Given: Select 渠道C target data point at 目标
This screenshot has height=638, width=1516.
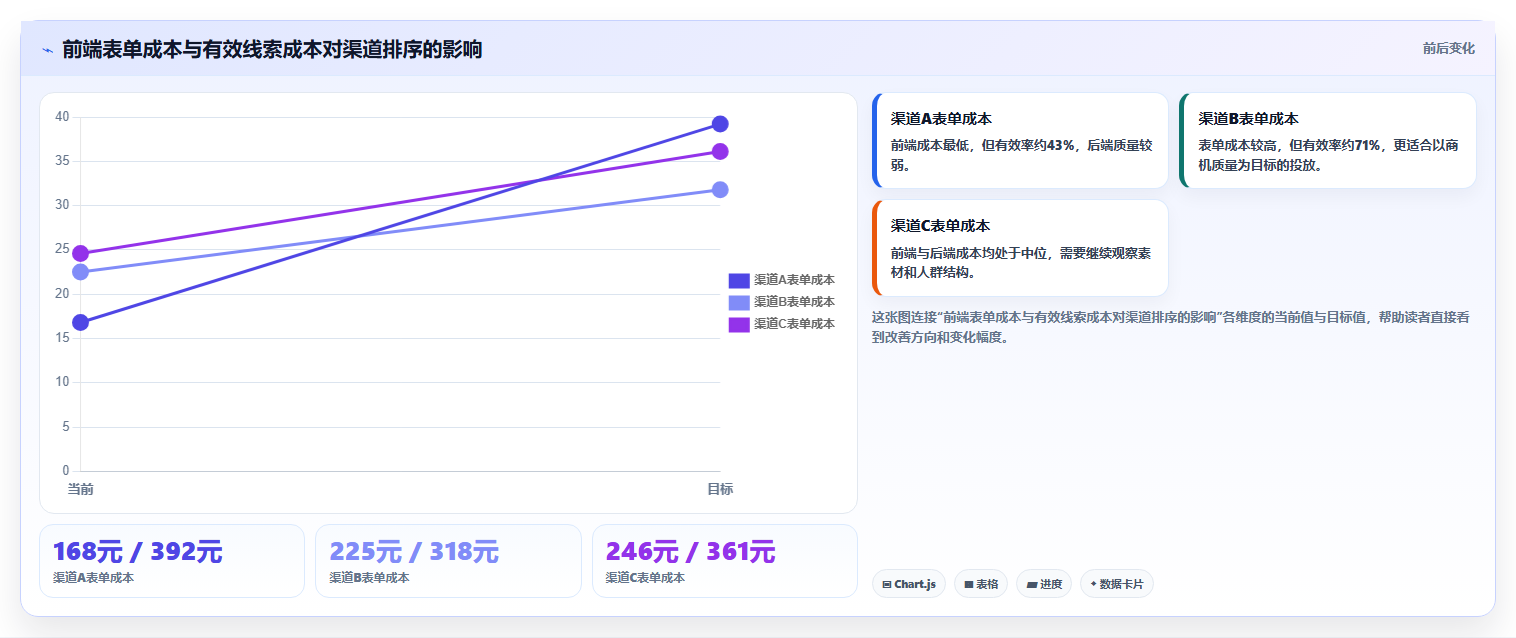Looking at the screenshot, I should (720, 151).
